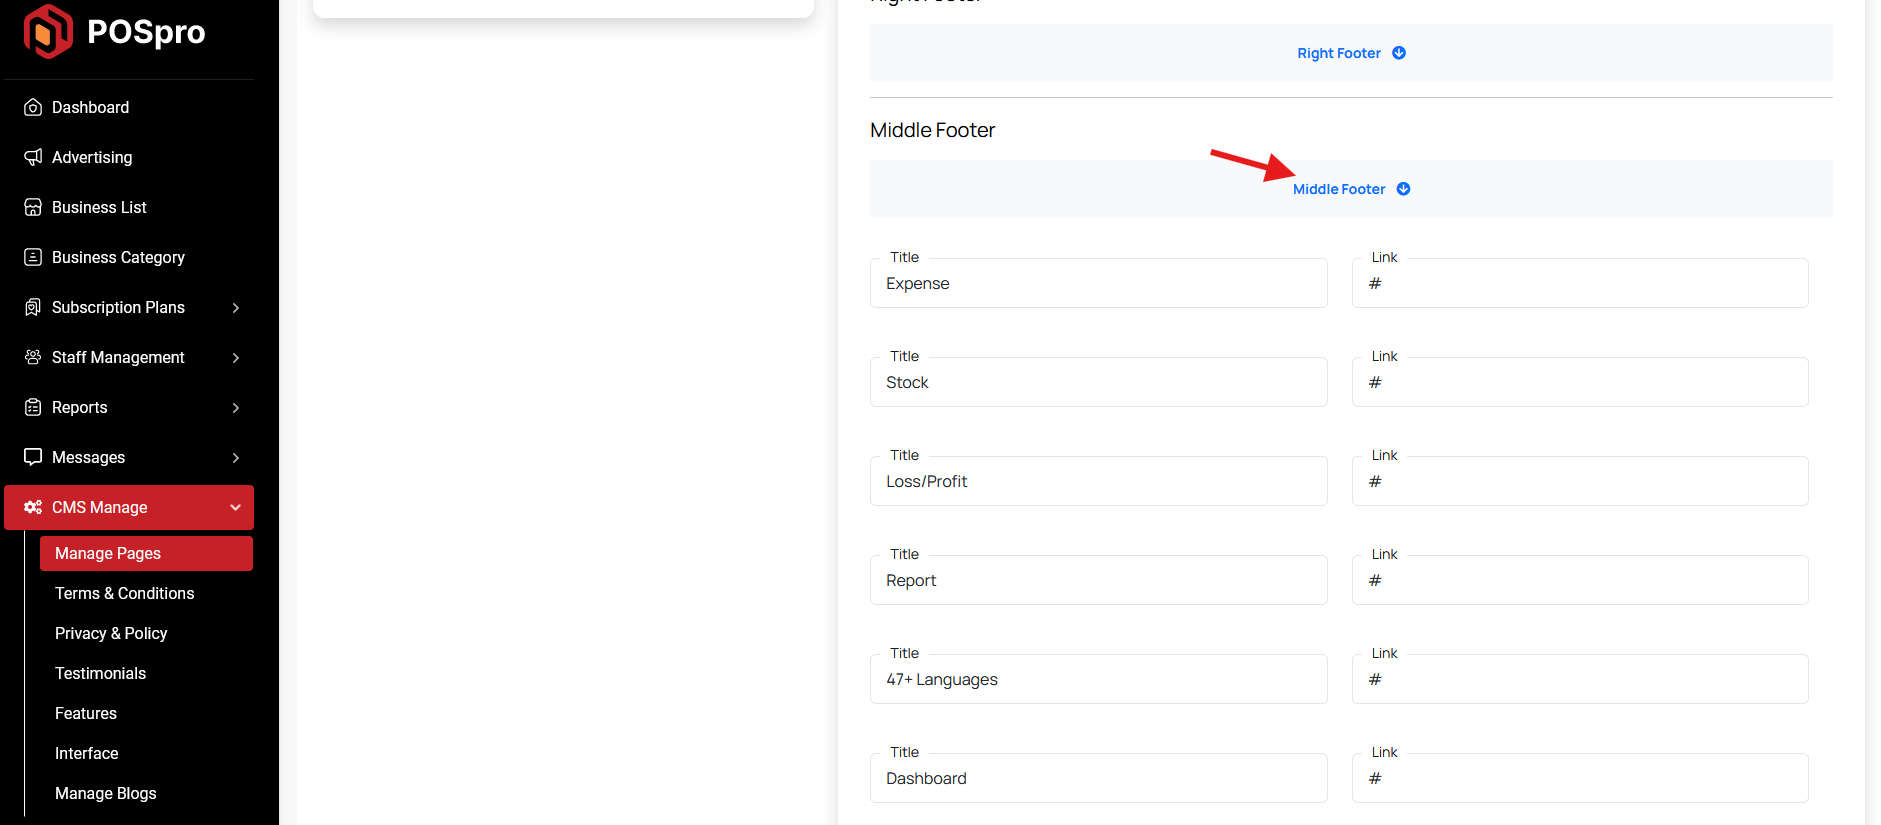Toggle the Middle Footer arrow icon
Image resolution: width=1881 pixels, height=825 pixels.
pos(1403,189)
